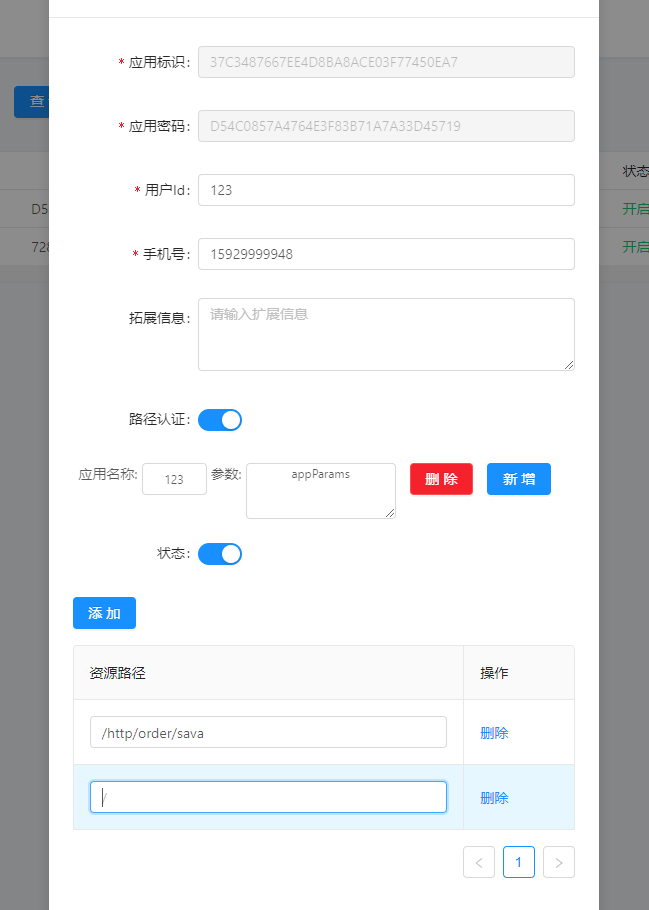Select pagination page 1
This screenshot has width=649, height=910.
pyautogui.click(x=518, y=862)
